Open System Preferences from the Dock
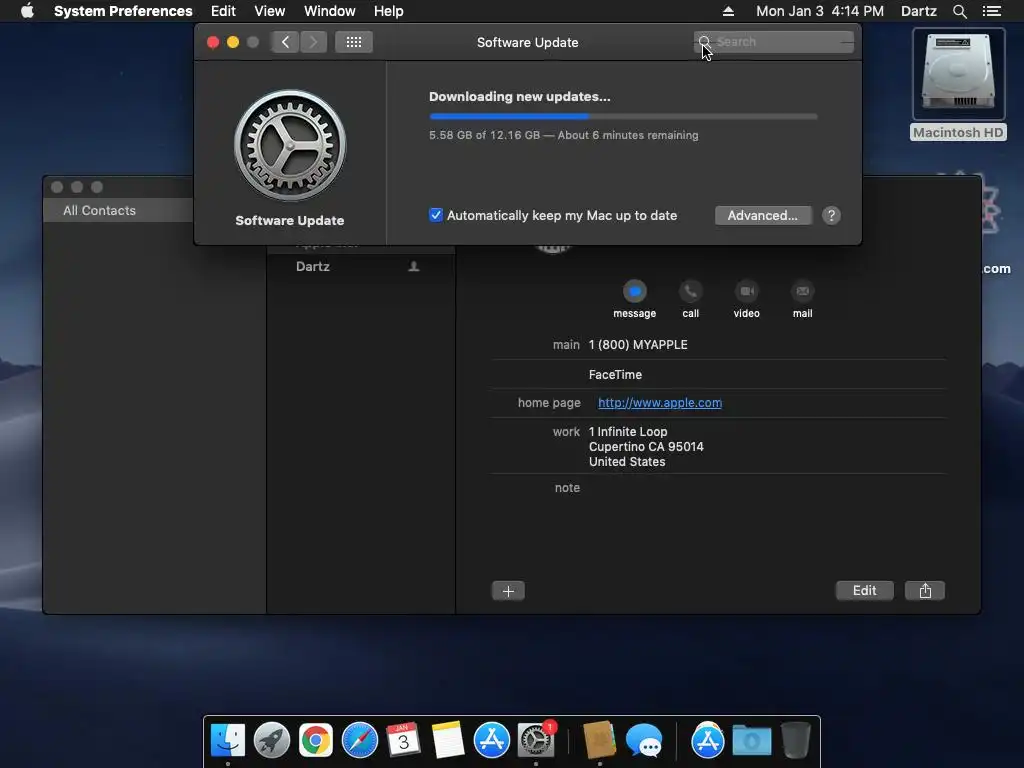 coord(536,741)
